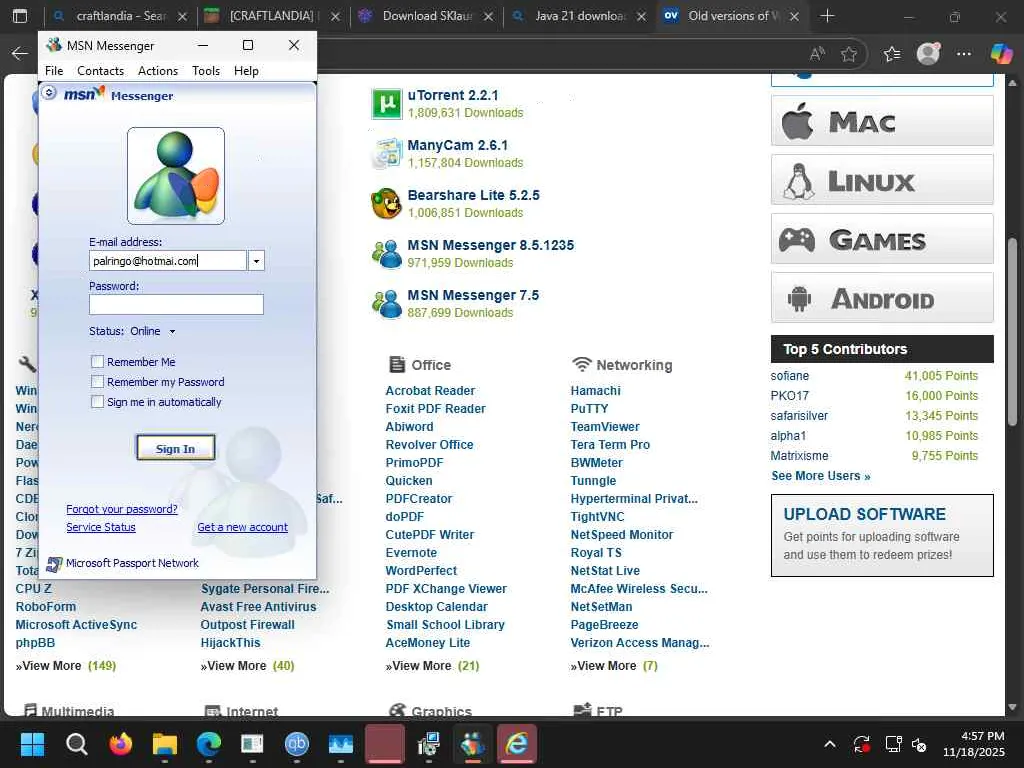
Task: Open Edge Settings and more menu
Action: click(964, 54)
